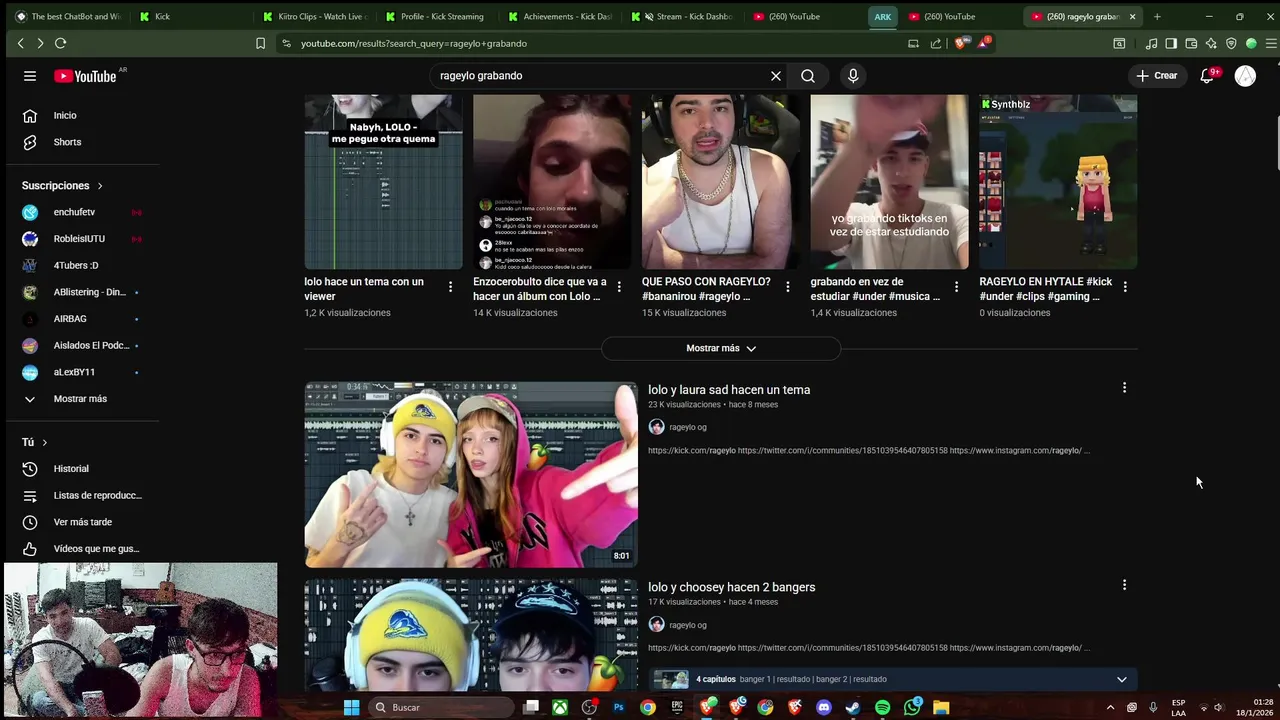The image size is (1280, 720).
Task: Open YouTube notifications bell
Action: click(x=1207, y=76)
